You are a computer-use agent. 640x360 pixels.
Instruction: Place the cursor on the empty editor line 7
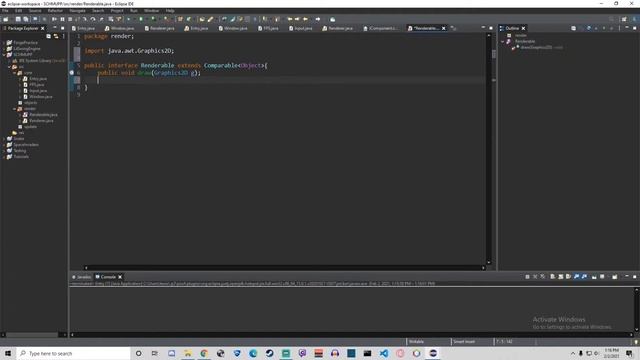click(284, 80)
